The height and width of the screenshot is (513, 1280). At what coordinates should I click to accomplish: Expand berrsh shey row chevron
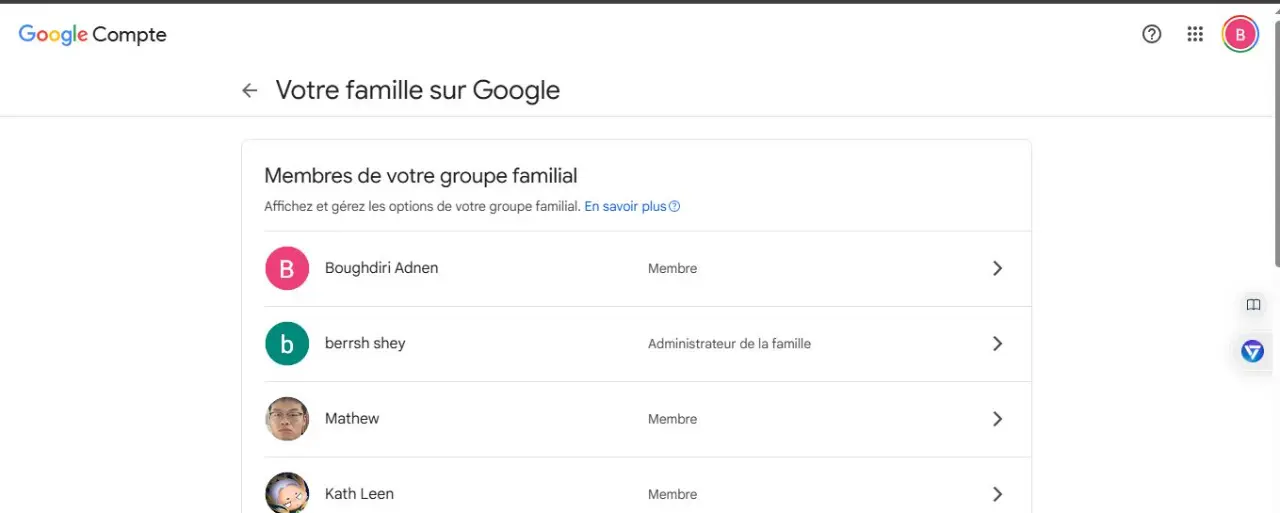click(x=997, y=343)
